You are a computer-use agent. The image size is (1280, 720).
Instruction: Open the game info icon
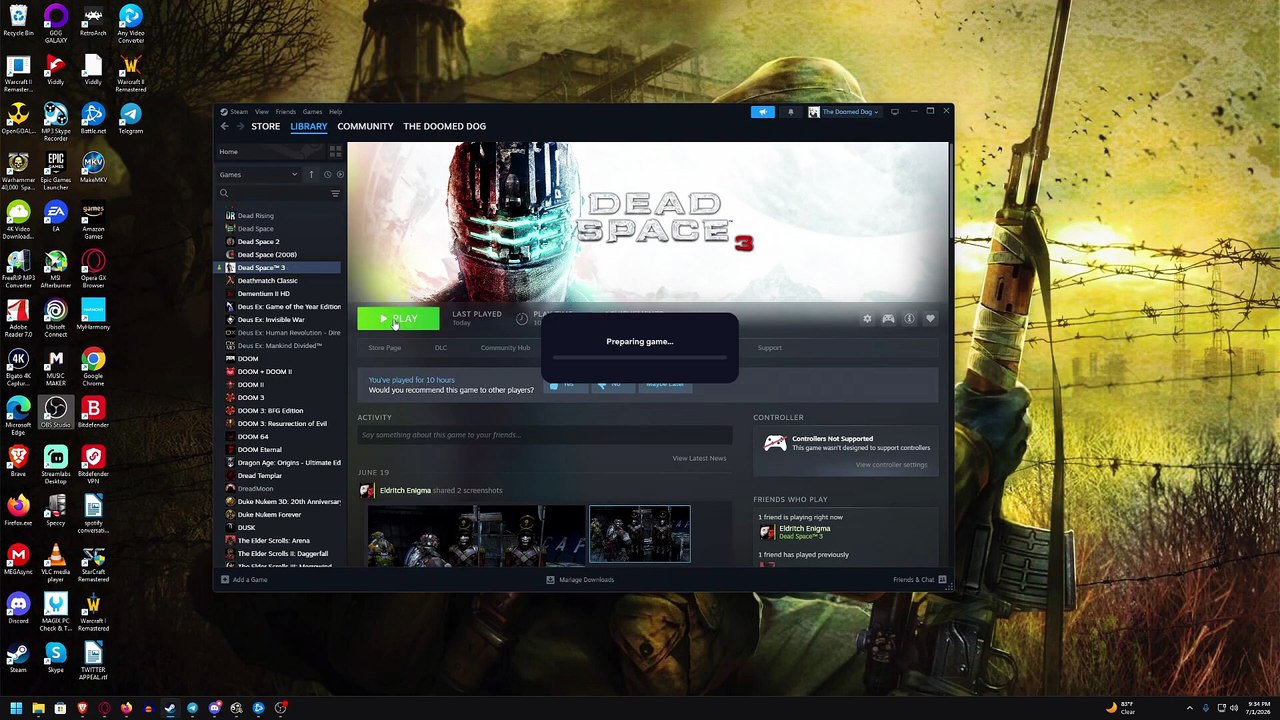coord(909,319)
